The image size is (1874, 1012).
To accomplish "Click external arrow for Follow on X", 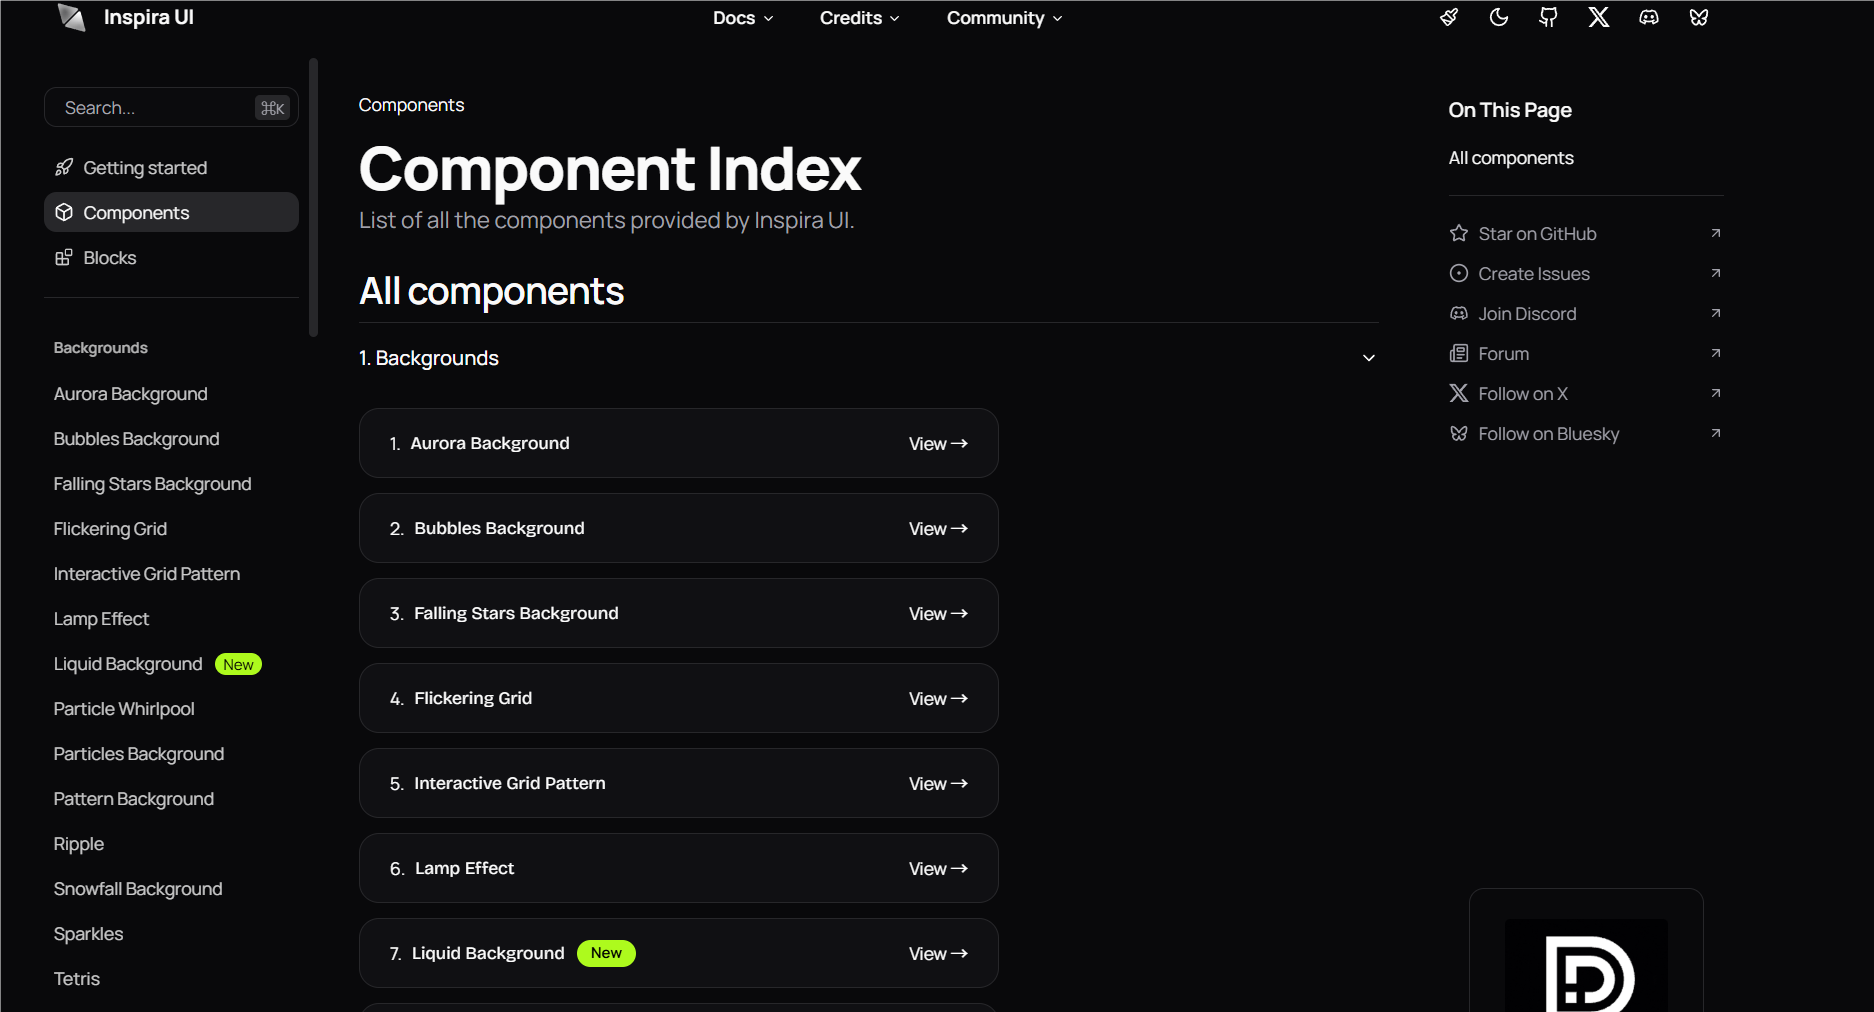I will pos(1716,393).
